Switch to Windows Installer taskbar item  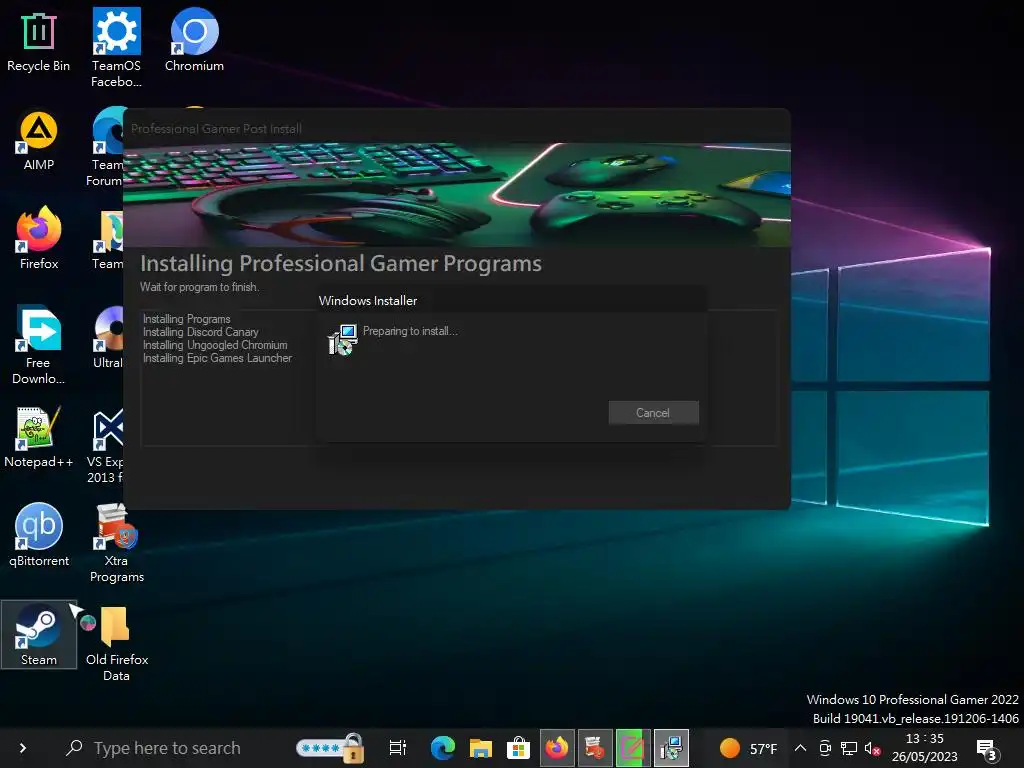pyautogui.click(x=671, y=748)
